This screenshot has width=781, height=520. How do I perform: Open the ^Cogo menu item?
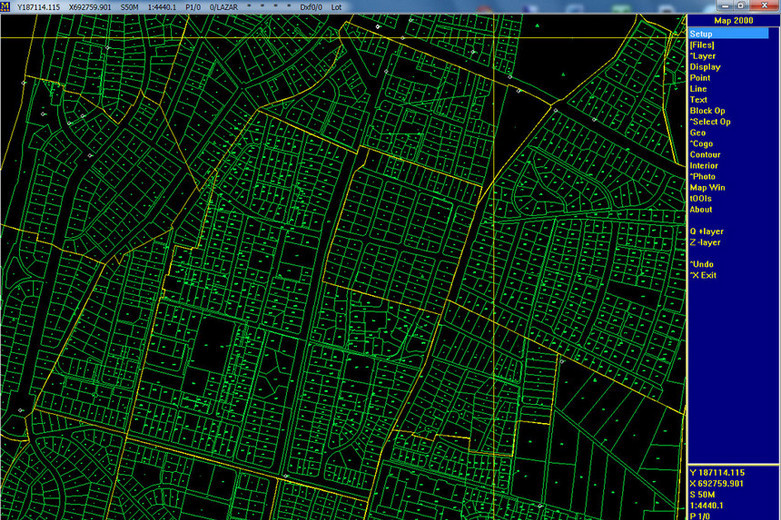pos(701,143)
